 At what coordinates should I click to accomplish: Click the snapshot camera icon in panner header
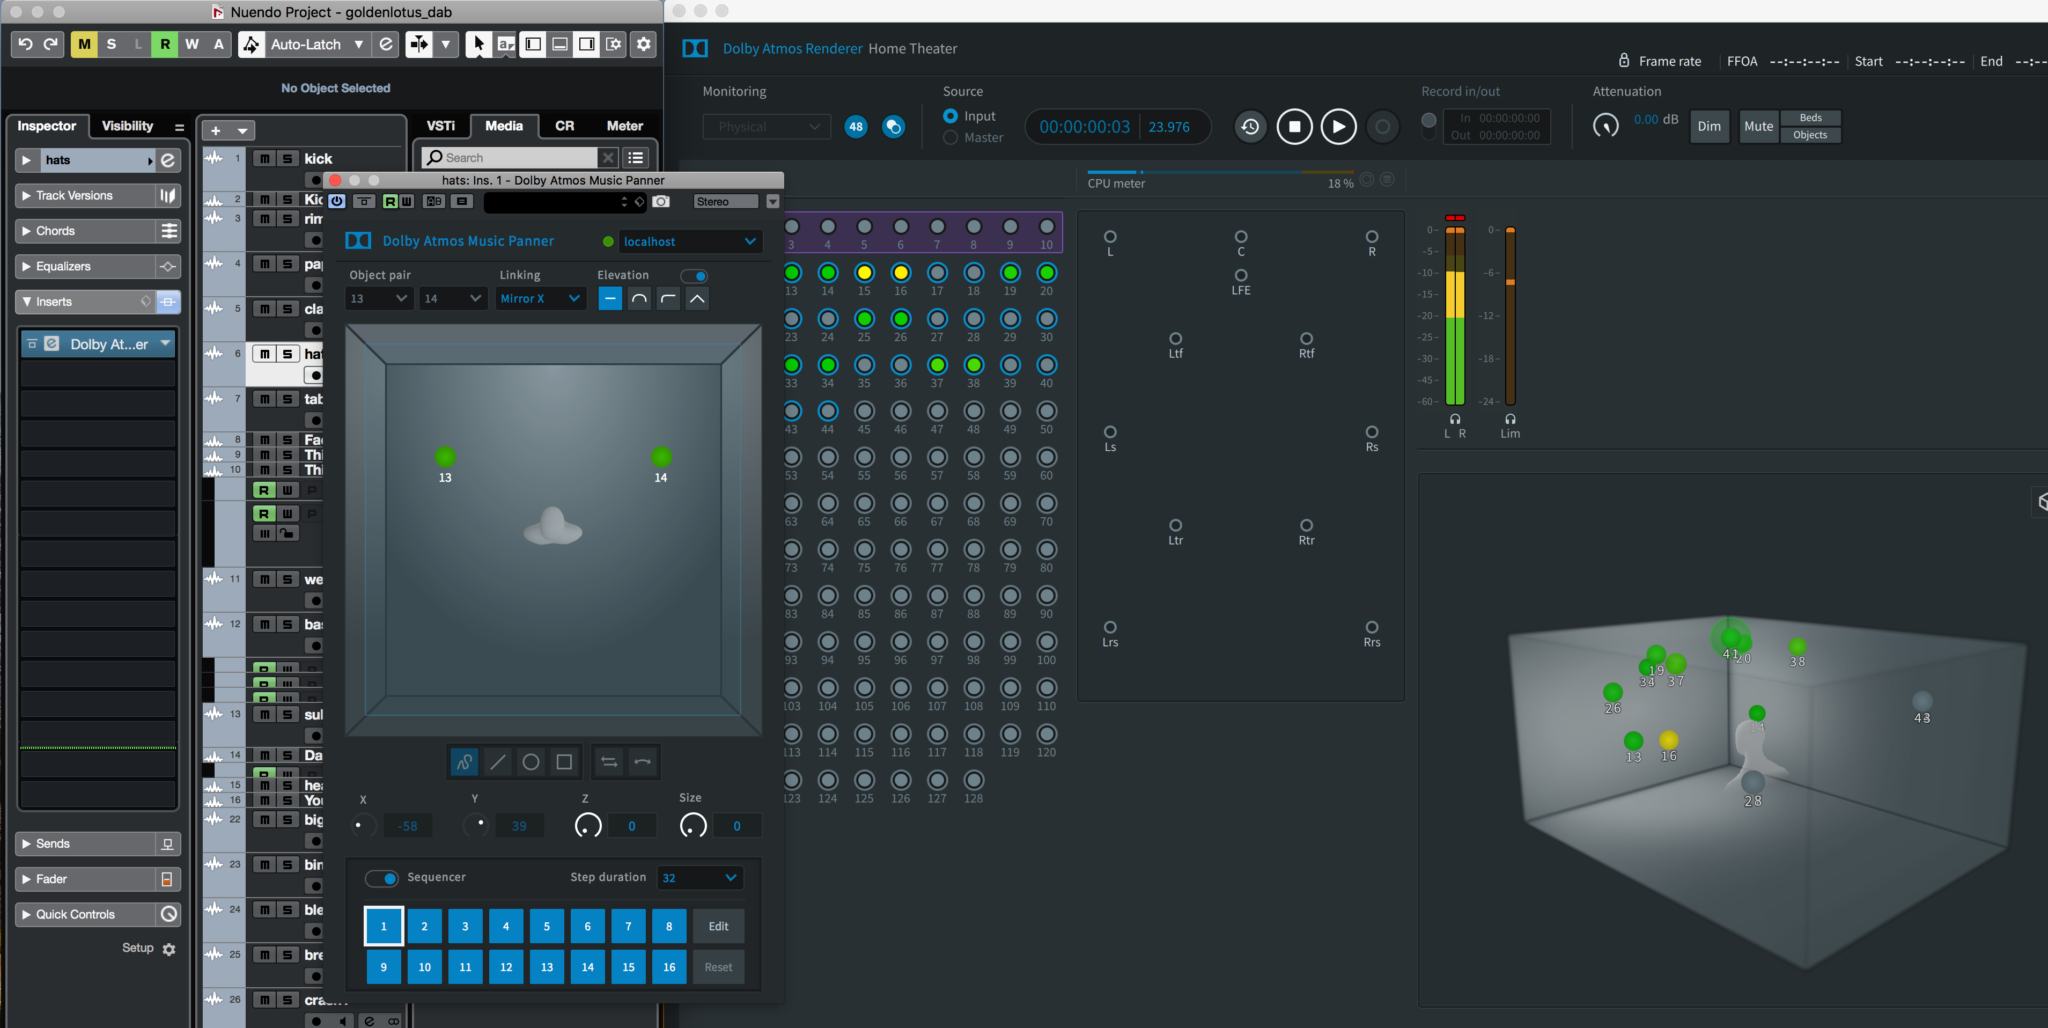click(x=661, y=201)
